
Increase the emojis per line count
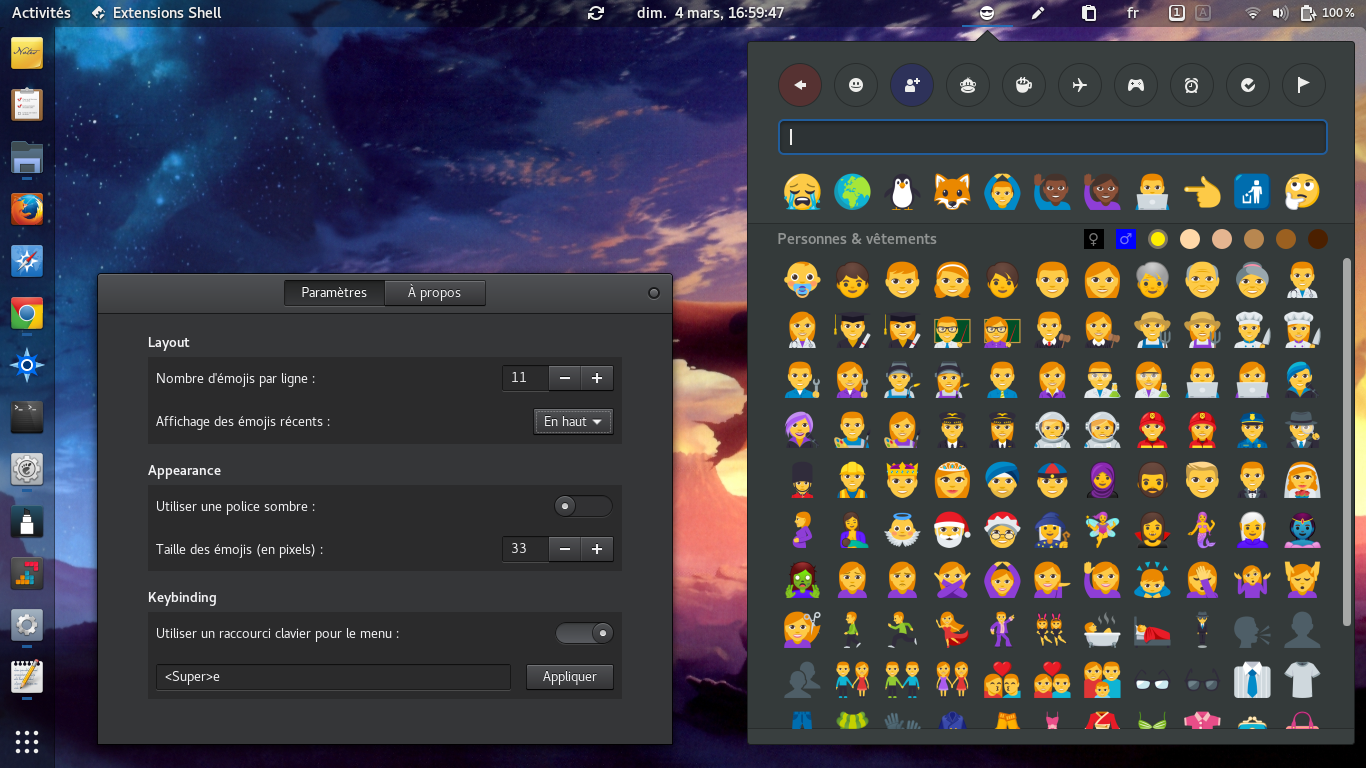[597, 378]
